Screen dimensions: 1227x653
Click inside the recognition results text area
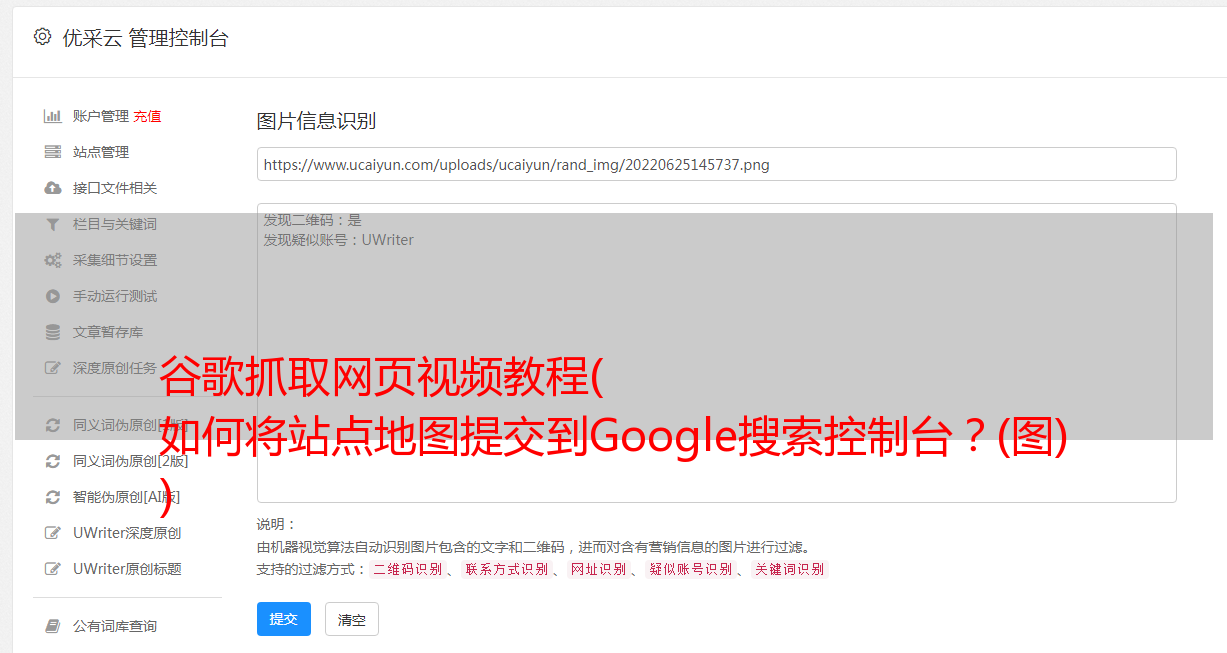(x=716, y=352)
